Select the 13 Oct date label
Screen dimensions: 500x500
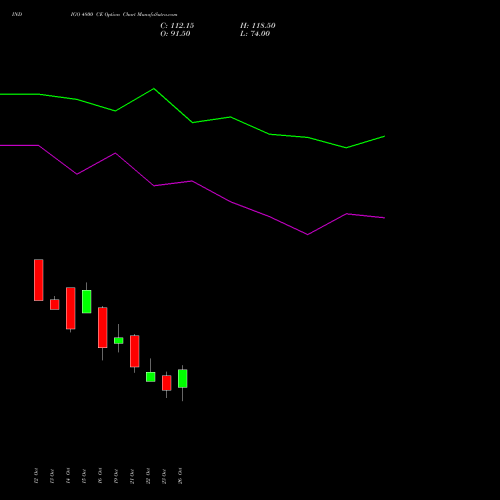coord(52,476)
